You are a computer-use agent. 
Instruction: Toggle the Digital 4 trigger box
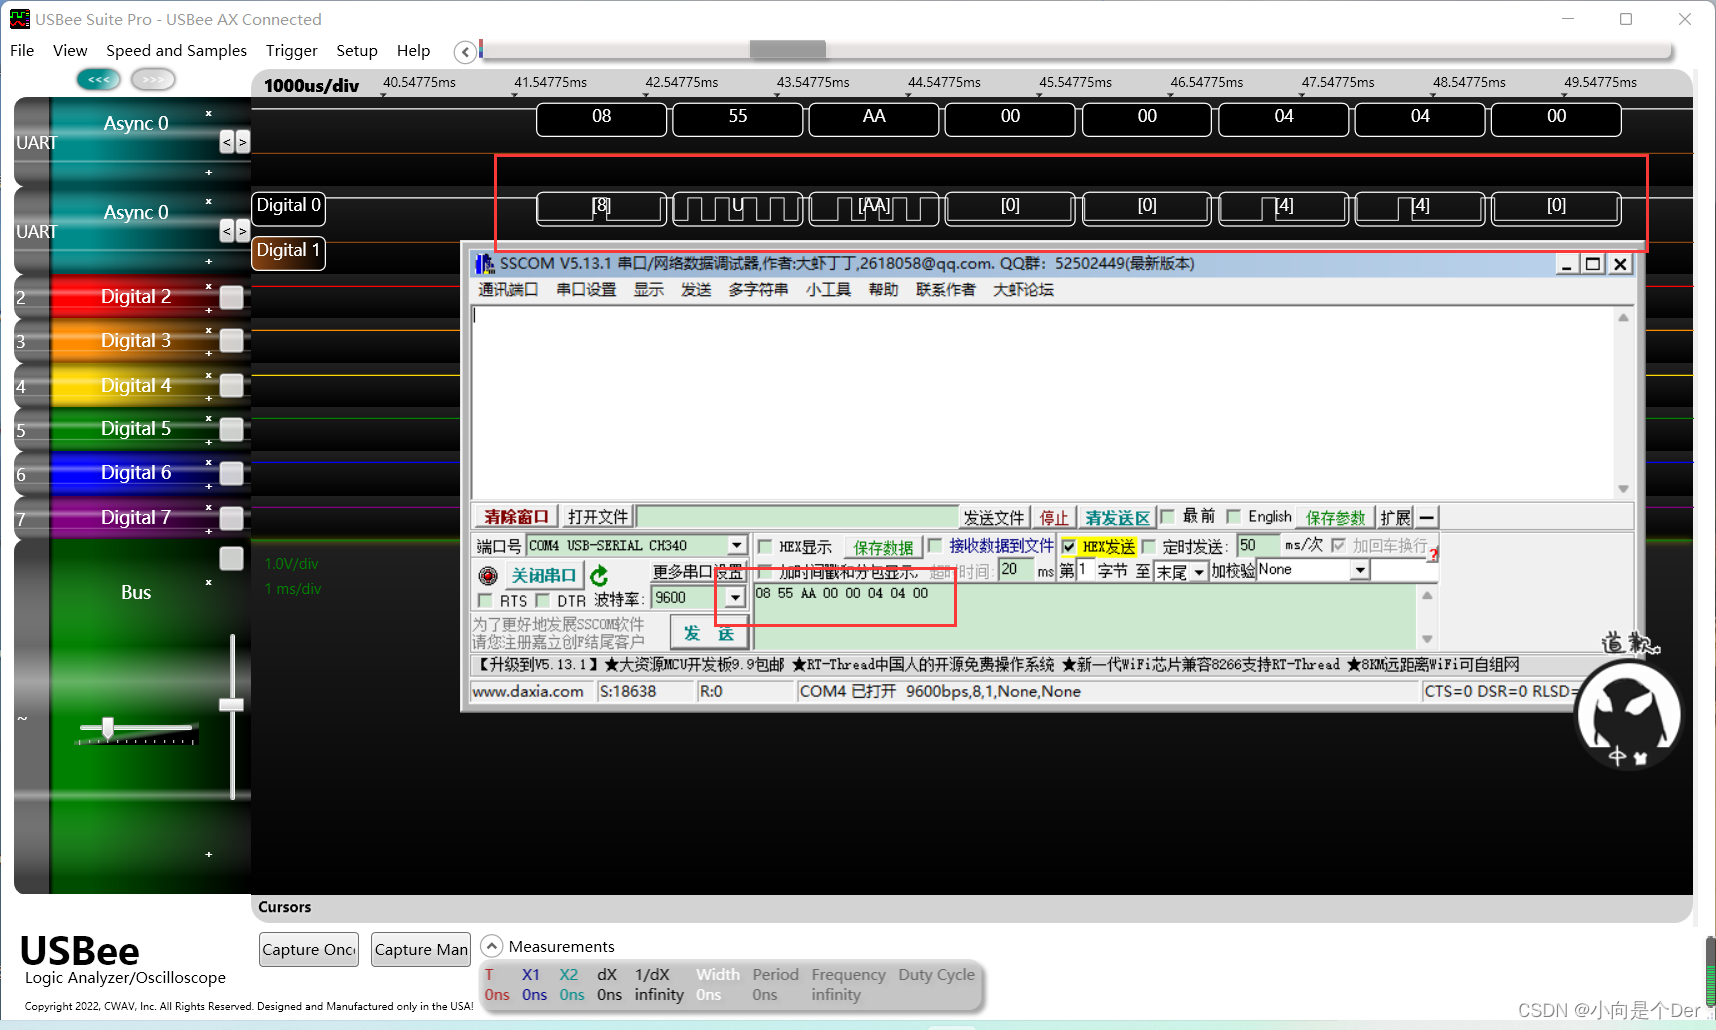[x=231, y=385]
